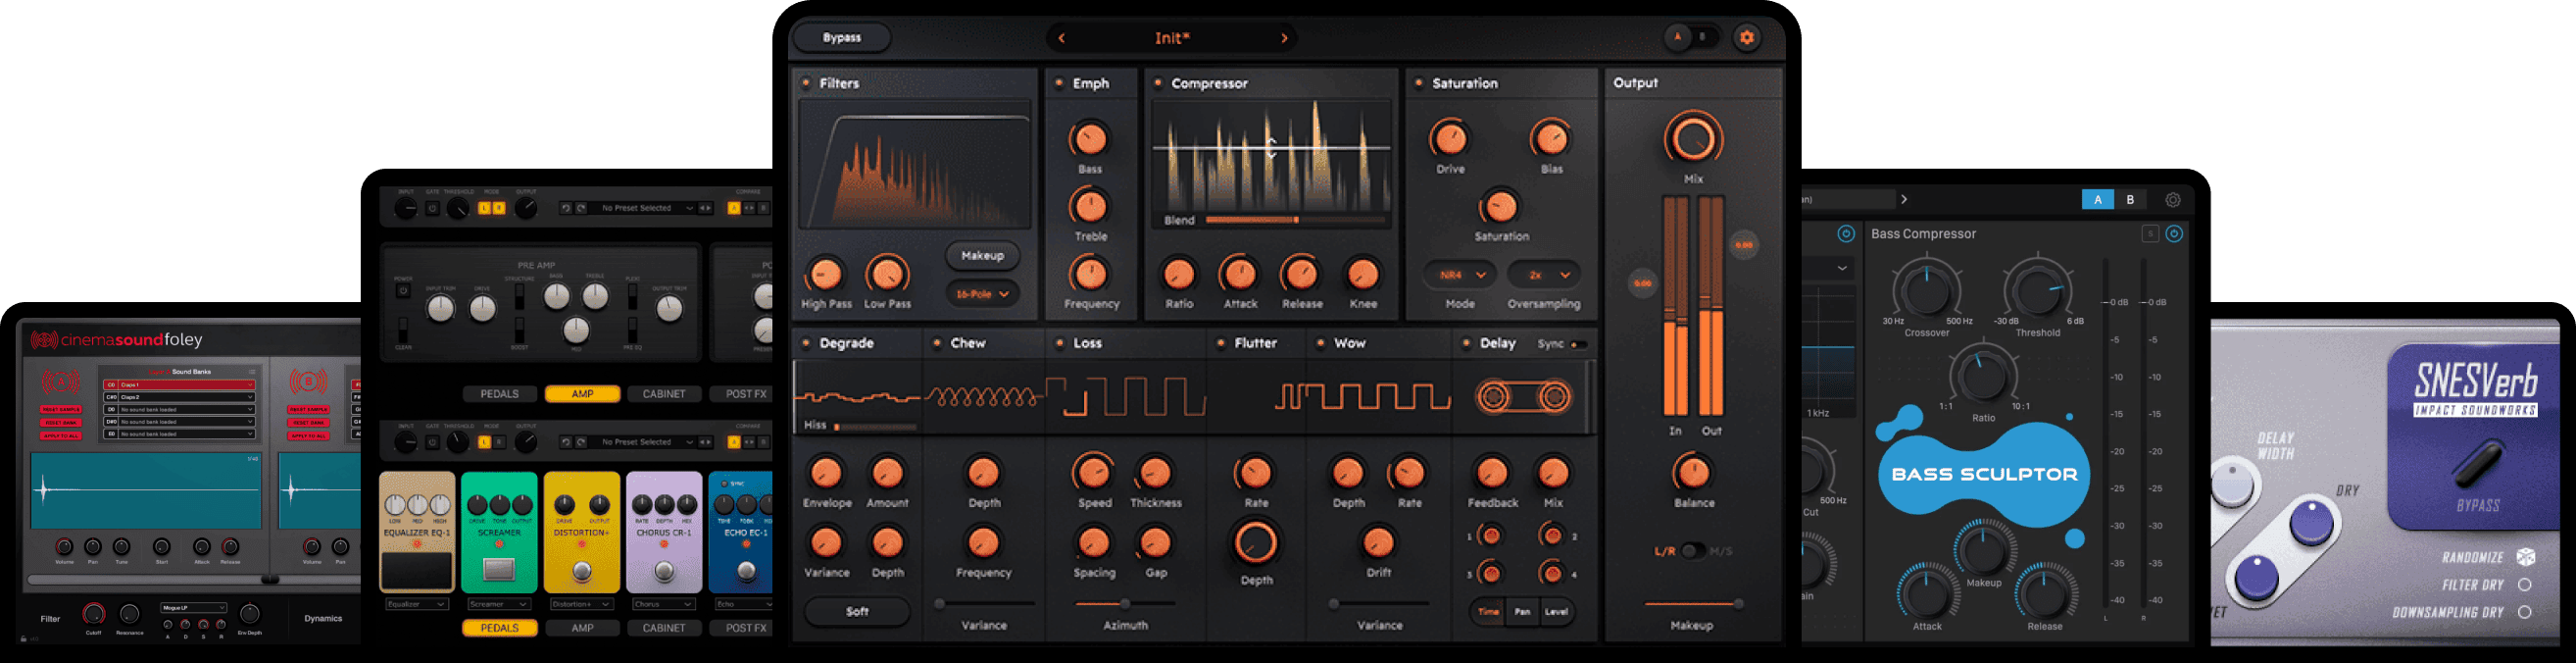Click the Bass knob in Emph section
Viewport: 2576px width, 663px height.
point(1090,139)
